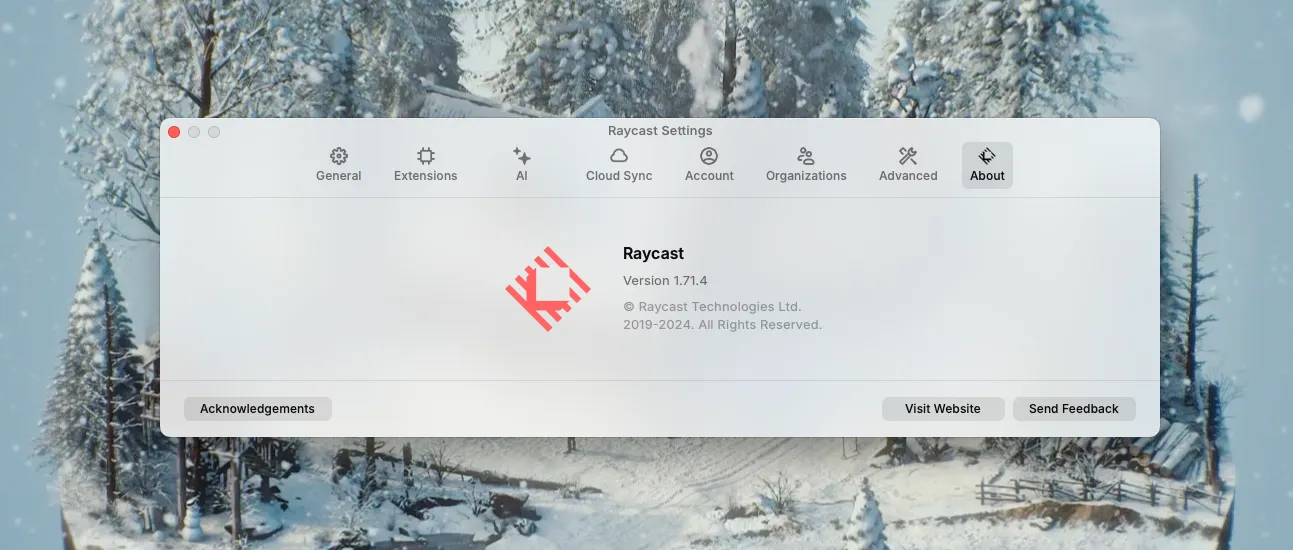Open the Organizations people icon

click(x=806, y=156)
